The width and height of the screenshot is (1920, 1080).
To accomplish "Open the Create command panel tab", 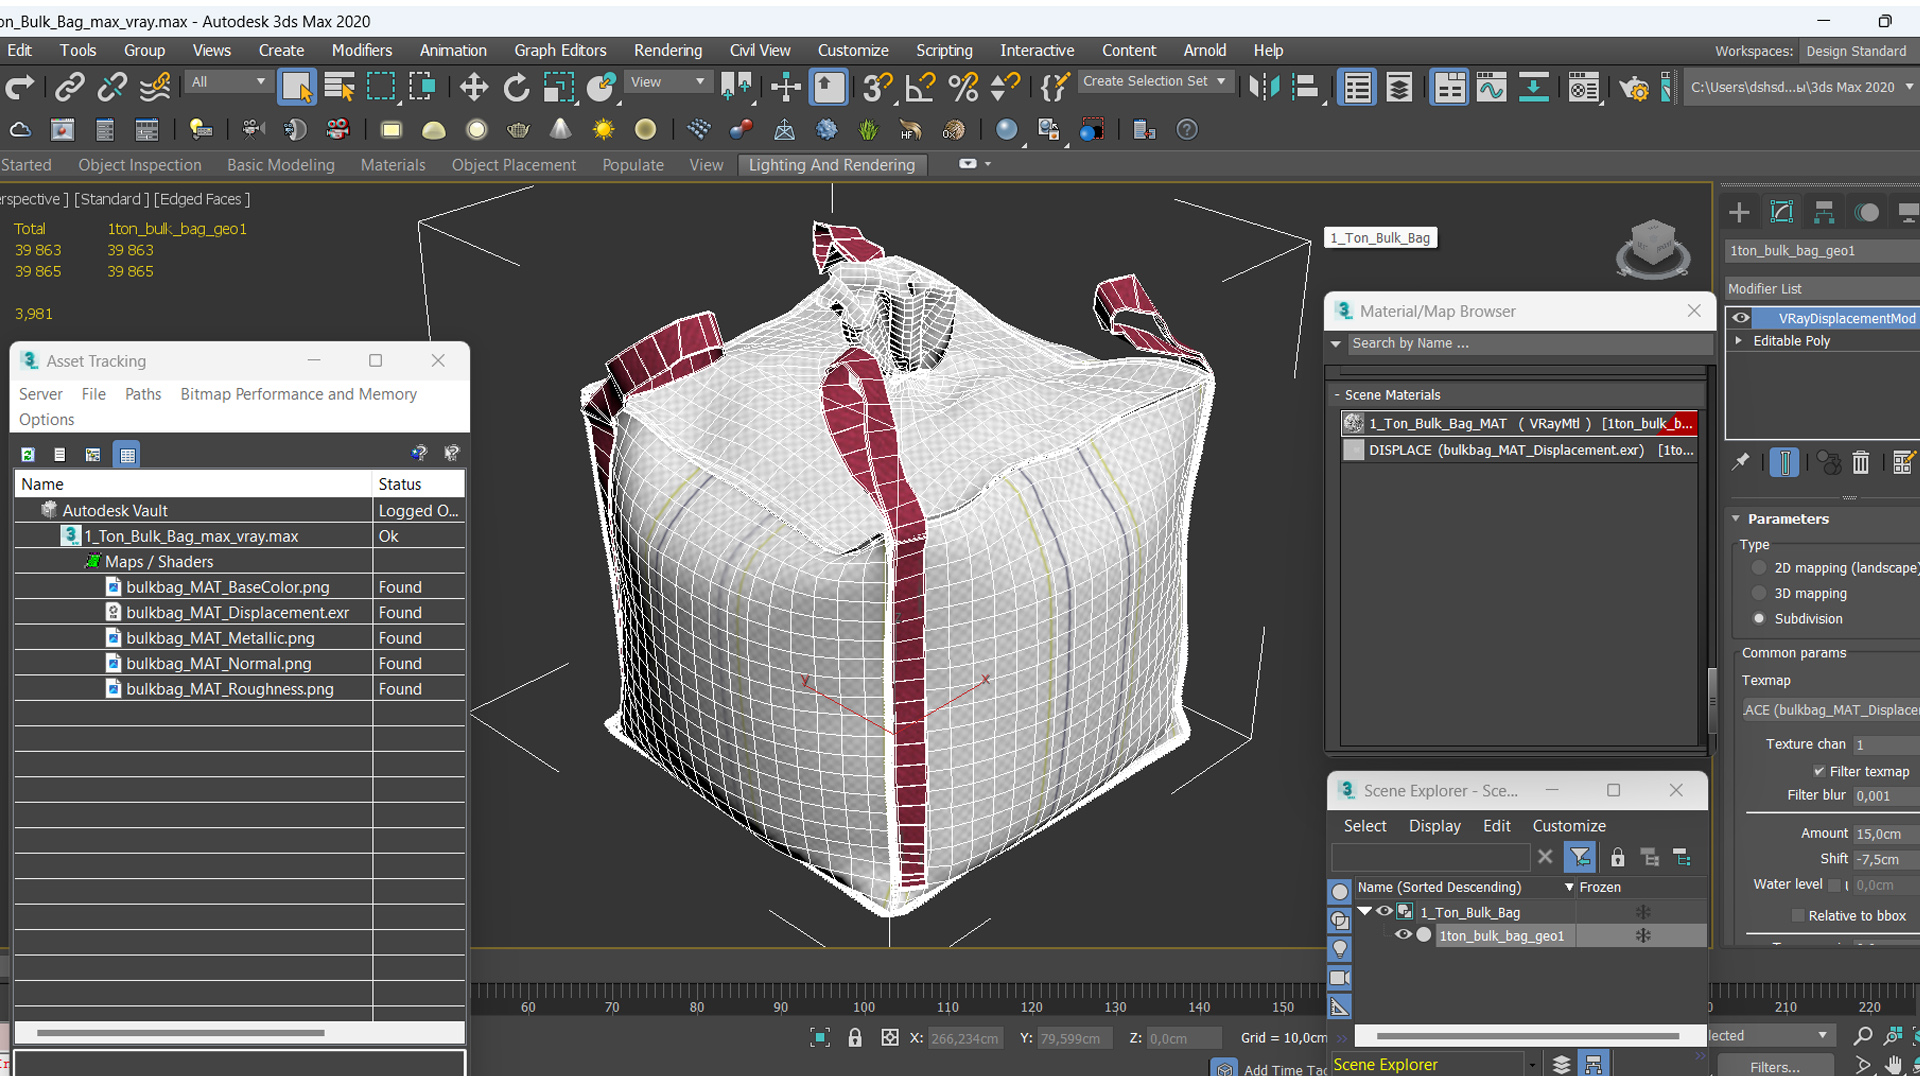I will [1739, 212].
